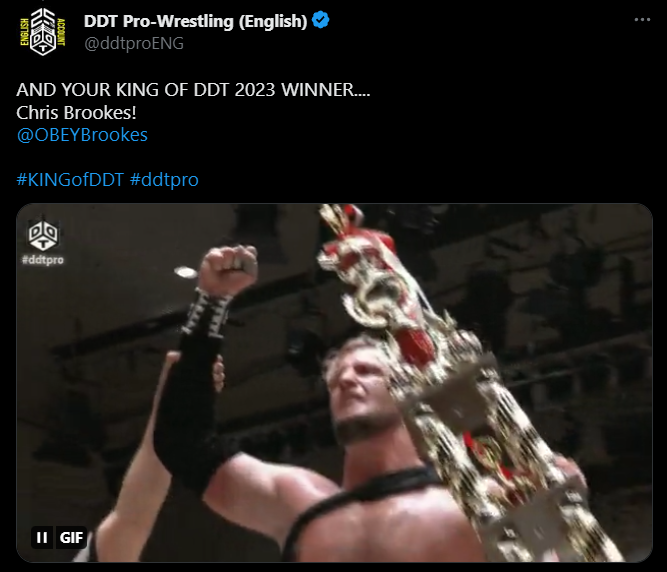
Task: Click the raised fist in the GIF
Action: tap(228, 269)
